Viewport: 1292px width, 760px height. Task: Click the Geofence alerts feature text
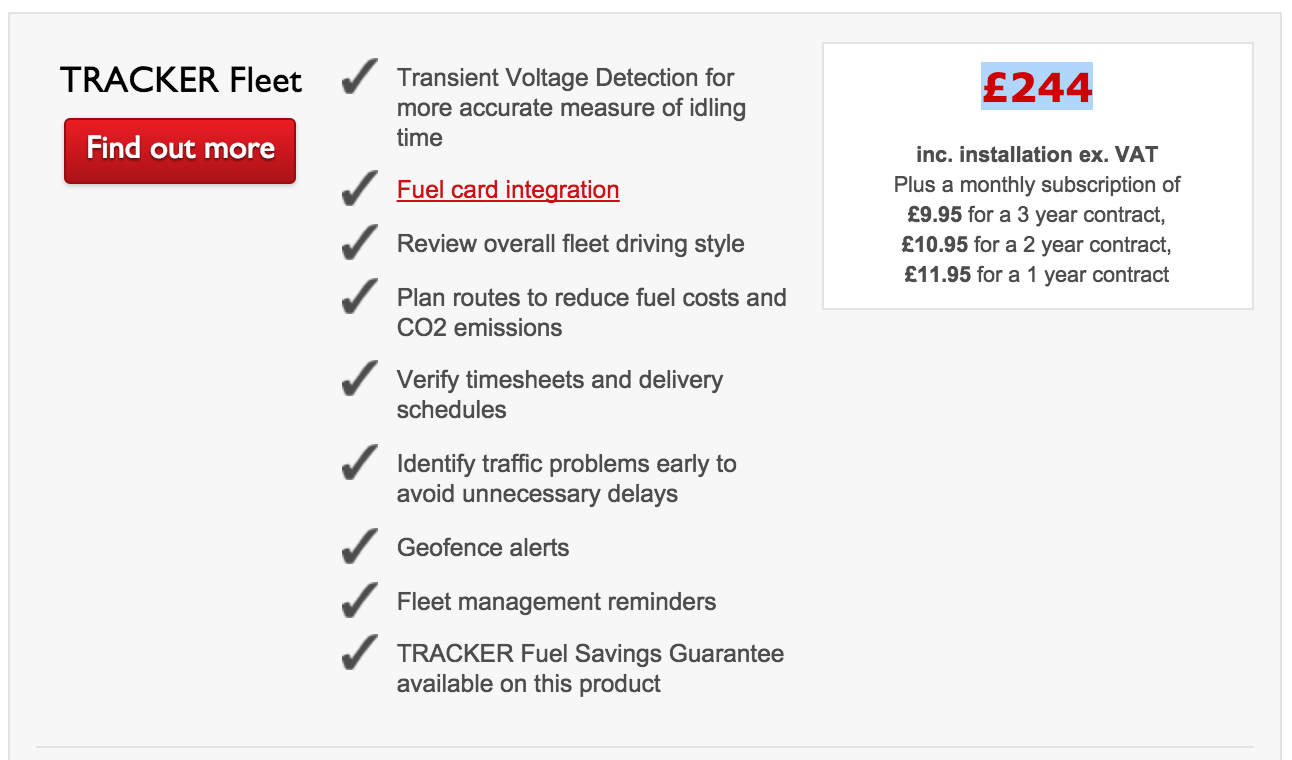(x=483, y=548)
